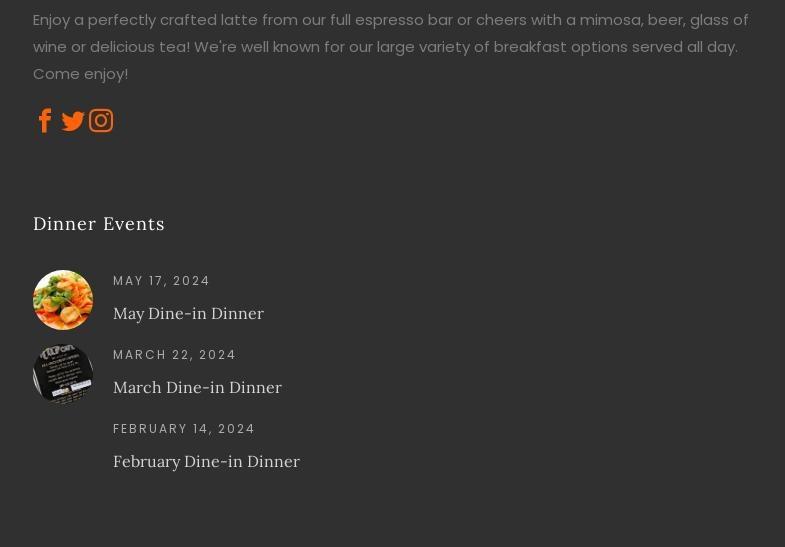Click the May Dine-in Dinner pasta thumbnail
The height and width of the screenshot is (547, 785).
pos(63,300)
